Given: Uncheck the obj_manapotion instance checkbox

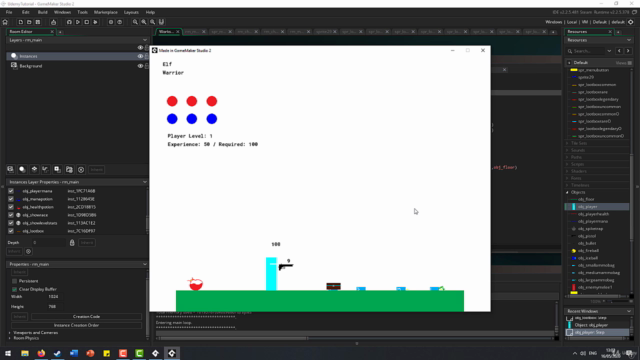Looking at the screenshot, I should (x=11, y=199).
